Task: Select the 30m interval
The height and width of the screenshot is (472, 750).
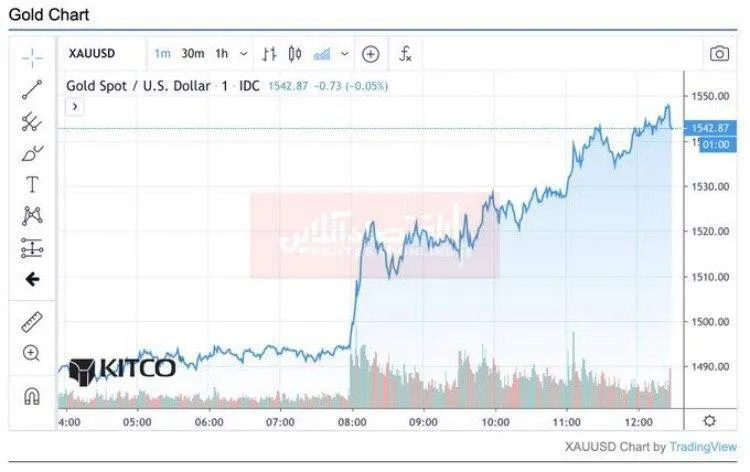Action: tap(193, 54)
